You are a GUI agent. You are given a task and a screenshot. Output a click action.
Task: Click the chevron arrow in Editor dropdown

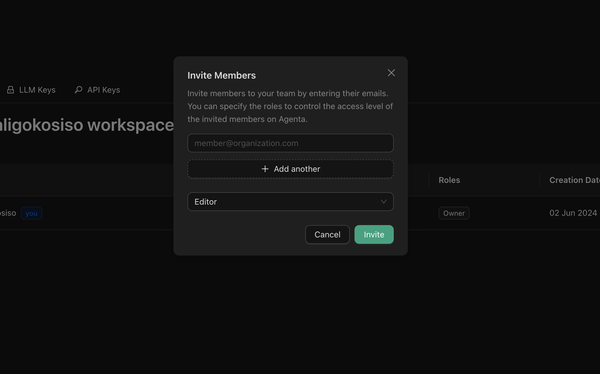pyautogui.click(x=383, y=202)
